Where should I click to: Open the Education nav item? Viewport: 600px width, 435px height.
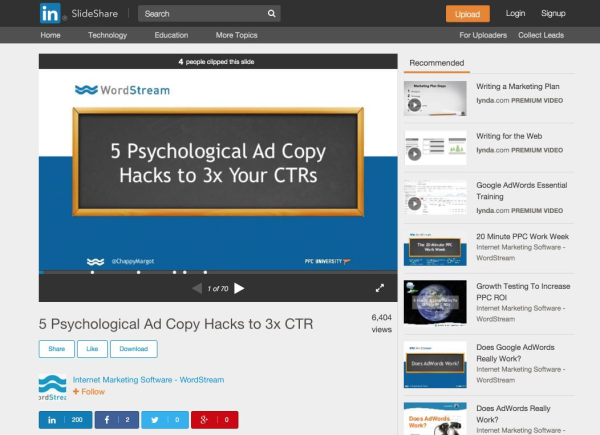(x=171, y=35)
